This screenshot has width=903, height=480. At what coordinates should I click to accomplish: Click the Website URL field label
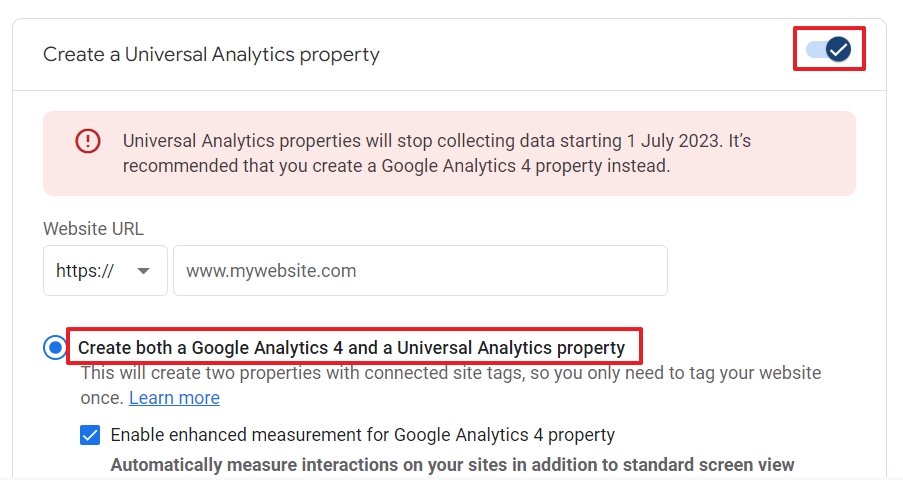(93, 229)
